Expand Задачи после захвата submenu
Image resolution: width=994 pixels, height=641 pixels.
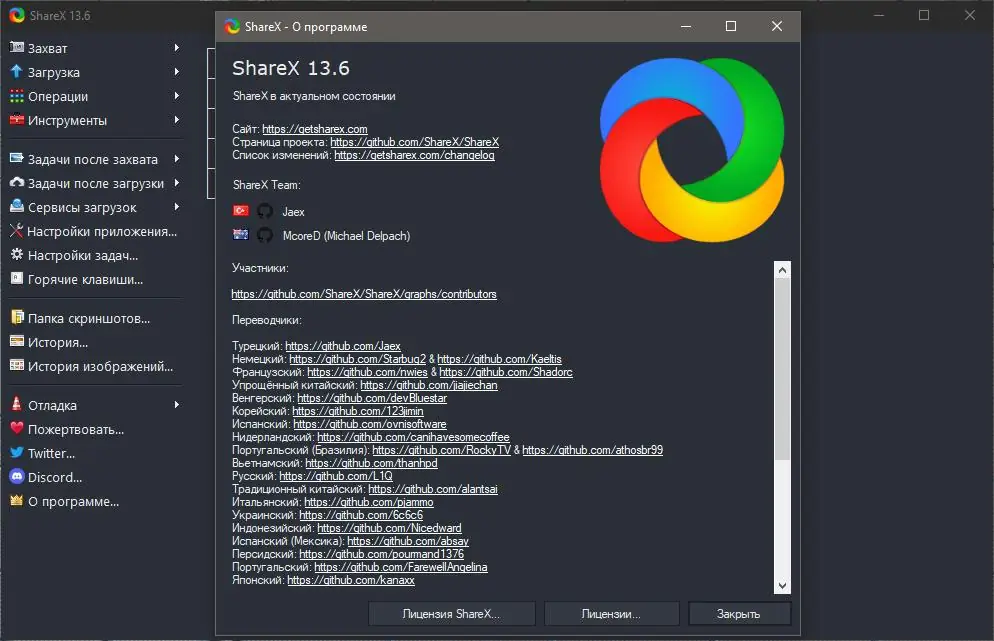[177, 159]
